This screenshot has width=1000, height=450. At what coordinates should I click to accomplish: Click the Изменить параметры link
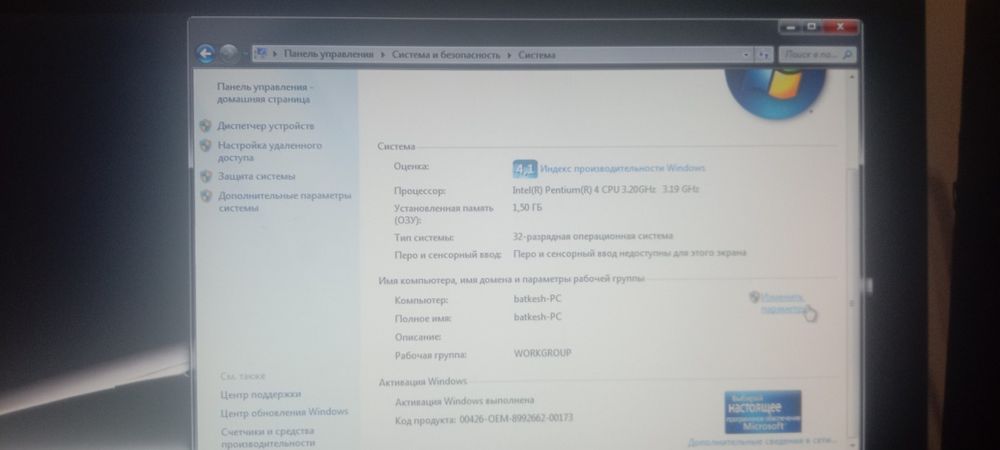(783, 303)
